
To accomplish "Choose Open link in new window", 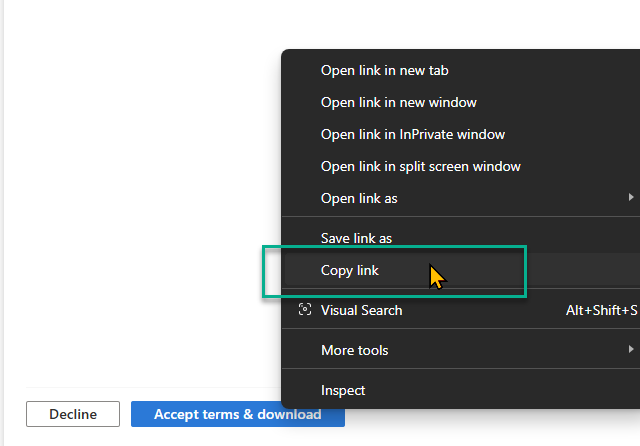I will pyautogui.click(x=398, y=102).
